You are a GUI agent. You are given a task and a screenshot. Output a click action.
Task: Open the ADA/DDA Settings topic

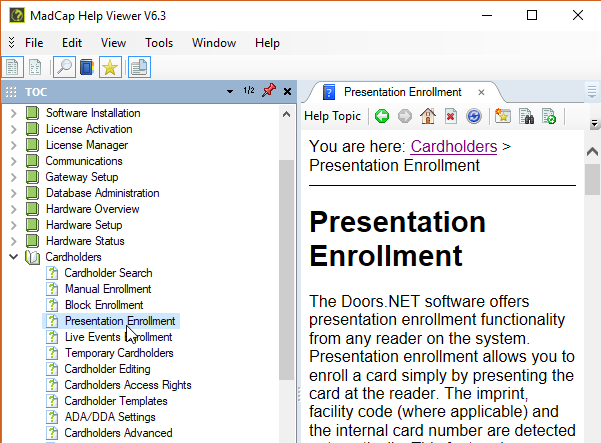coord(110,417)
